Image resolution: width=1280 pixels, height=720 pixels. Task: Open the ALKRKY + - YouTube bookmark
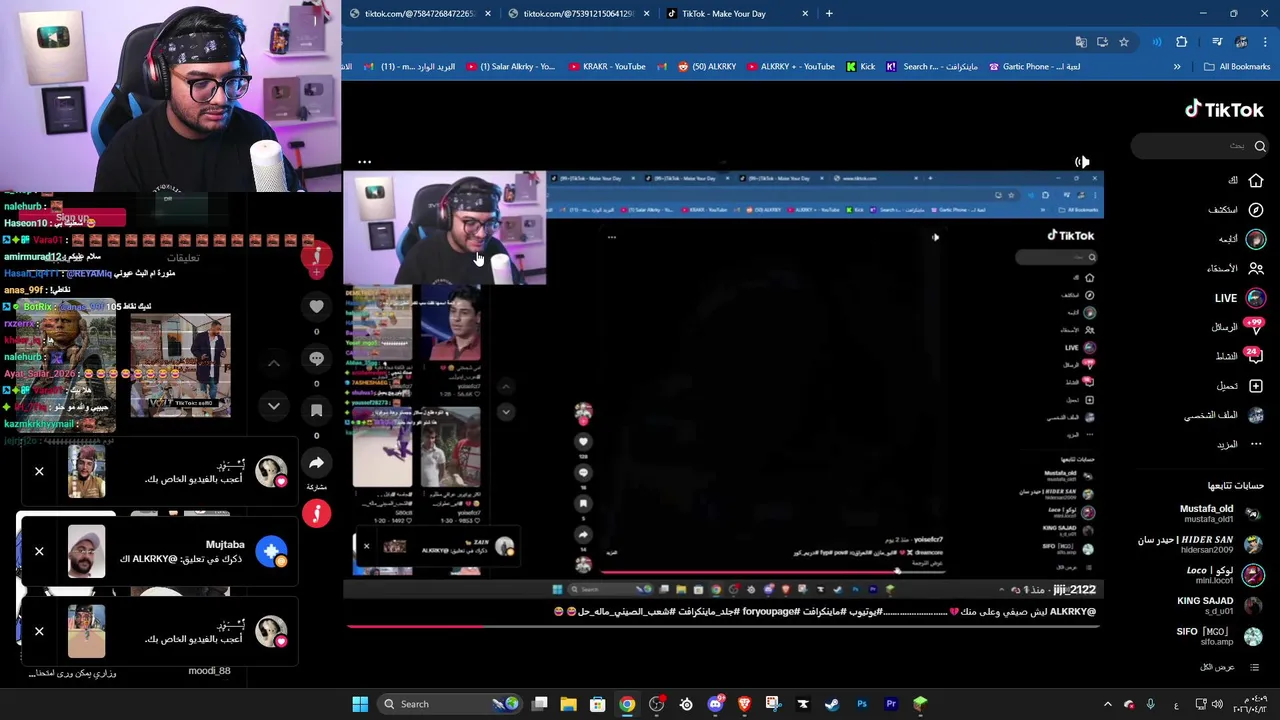pos(791,67)
